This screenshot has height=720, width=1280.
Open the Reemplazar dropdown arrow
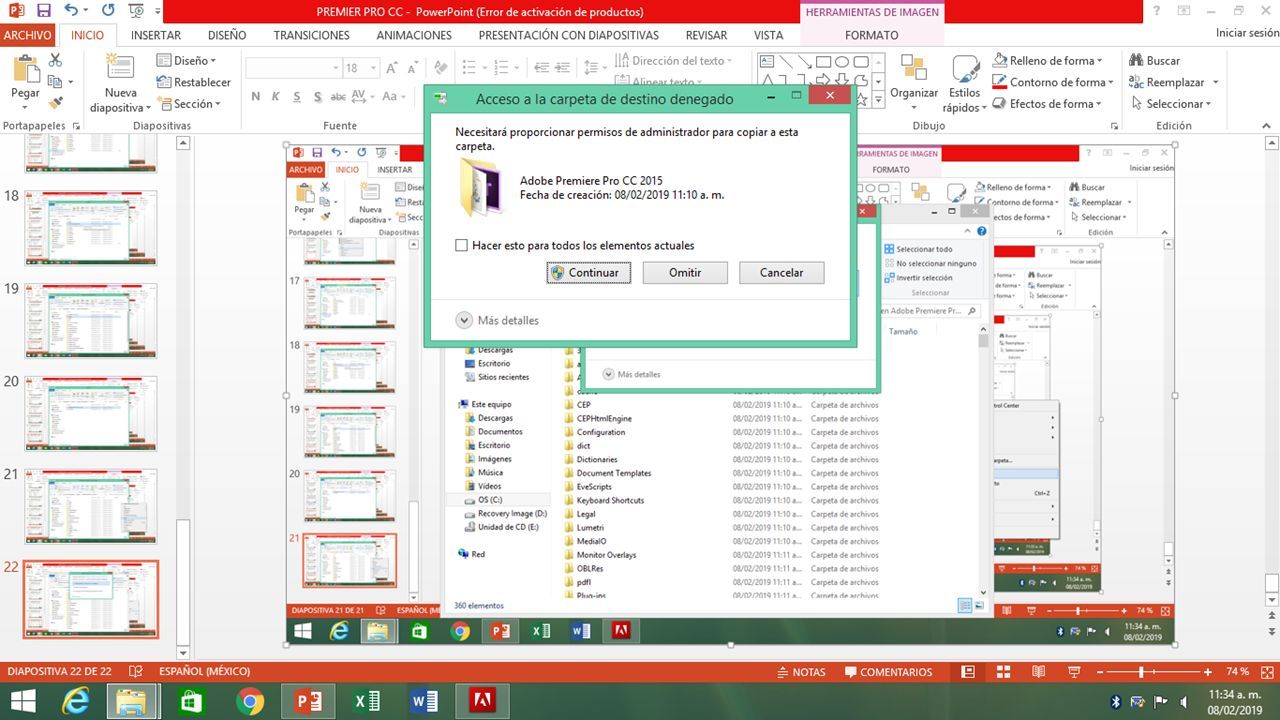[1216, 82]
